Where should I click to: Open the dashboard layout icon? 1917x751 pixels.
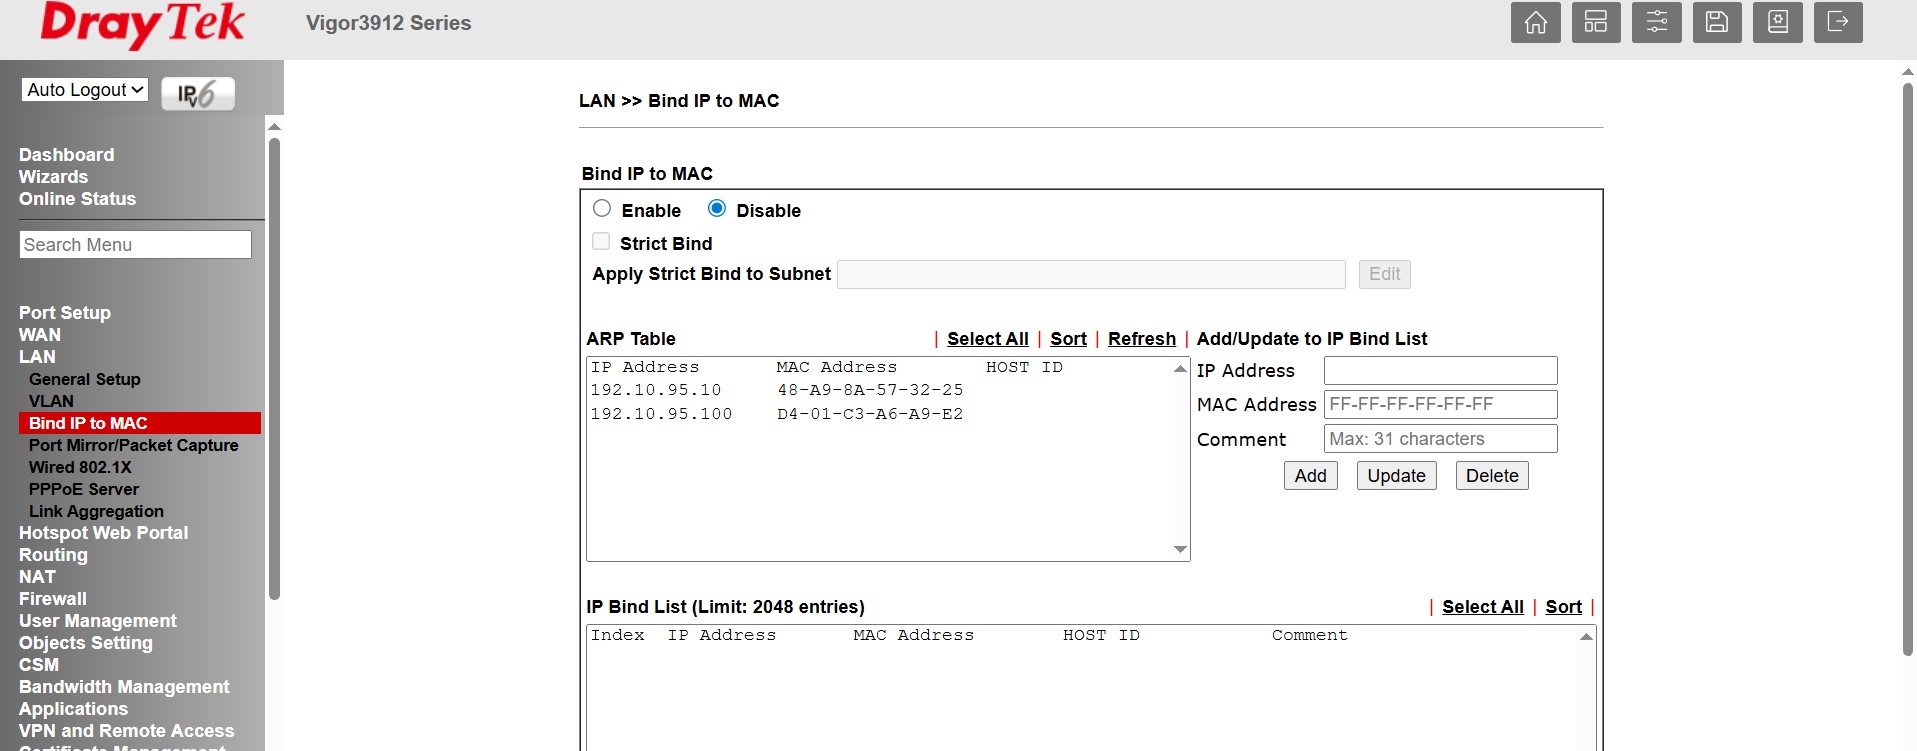(1596, 23)
